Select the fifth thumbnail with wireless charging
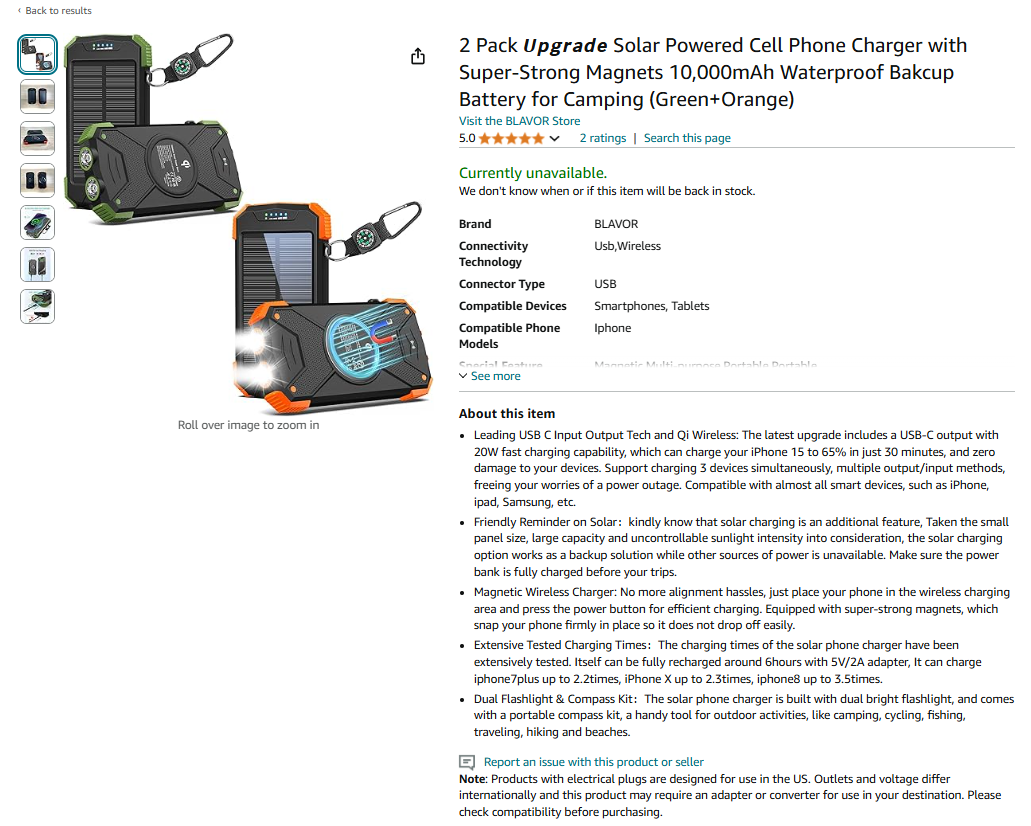Image resolution: width=1031 pixels, height=826 pixels. tap(37, 223)
